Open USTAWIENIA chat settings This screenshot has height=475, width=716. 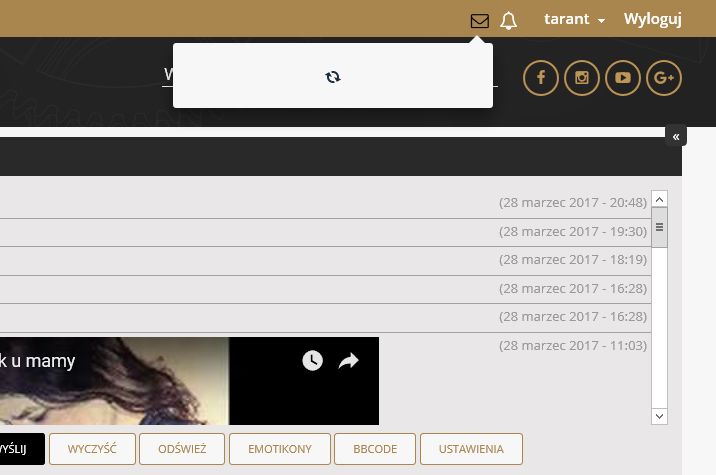(471, 449)
